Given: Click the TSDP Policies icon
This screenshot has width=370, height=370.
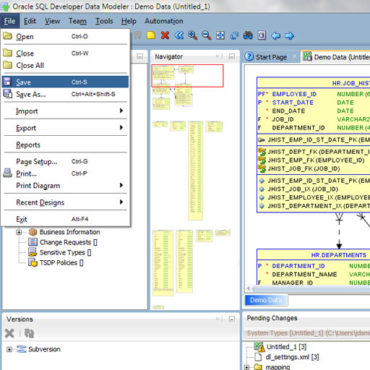Looking at the screenshot, I should (33, 262).
